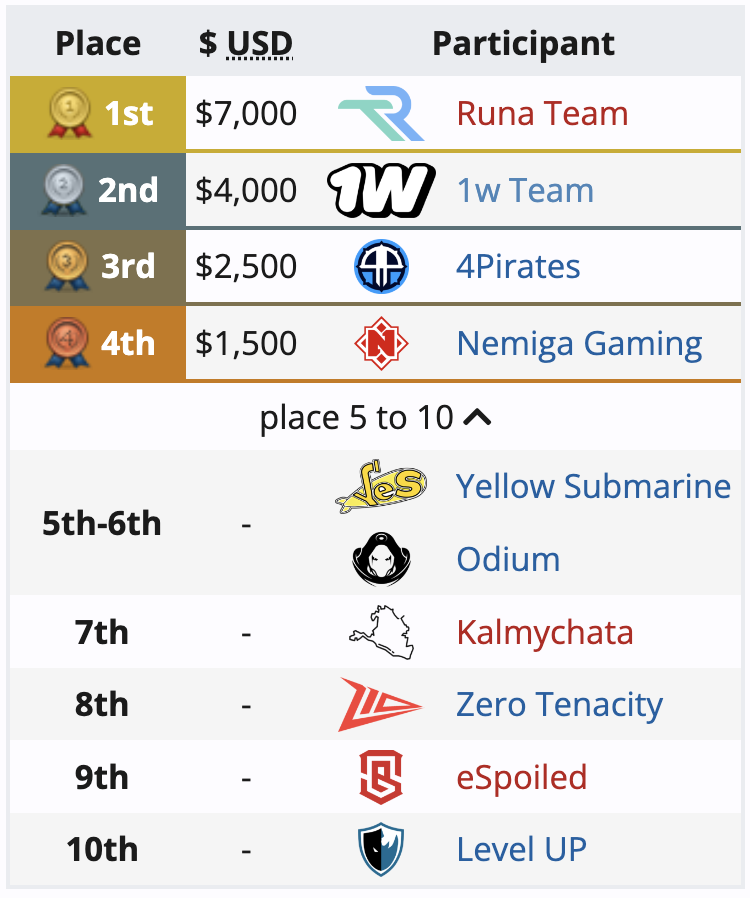Click the Zero Tenacity red arrow logo

pos(380,704)
